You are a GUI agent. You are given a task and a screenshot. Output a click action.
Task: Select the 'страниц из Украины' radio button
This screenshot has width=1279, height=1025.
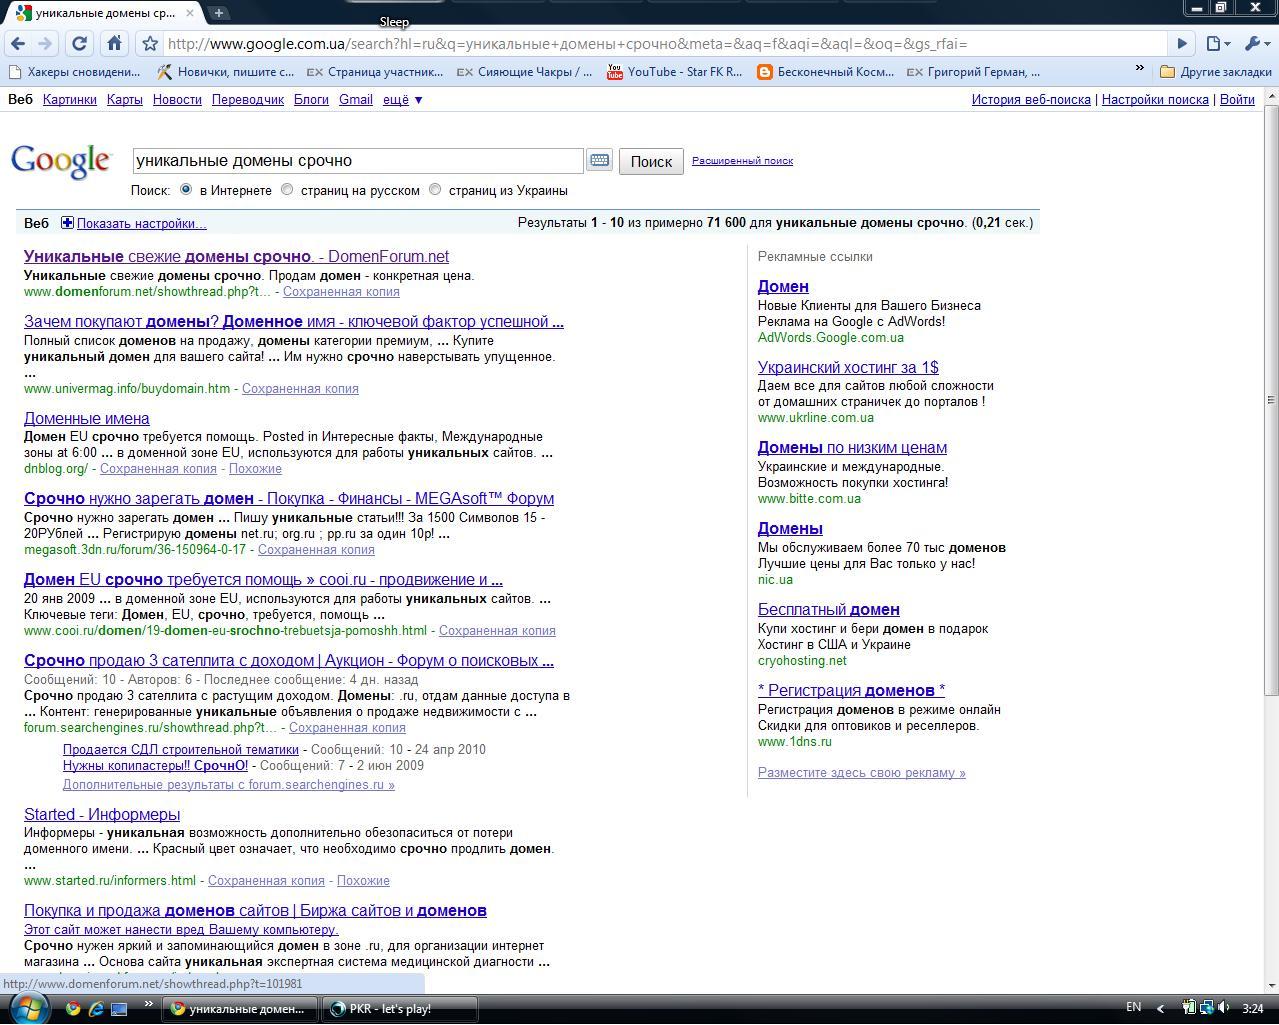coord(435,189)
